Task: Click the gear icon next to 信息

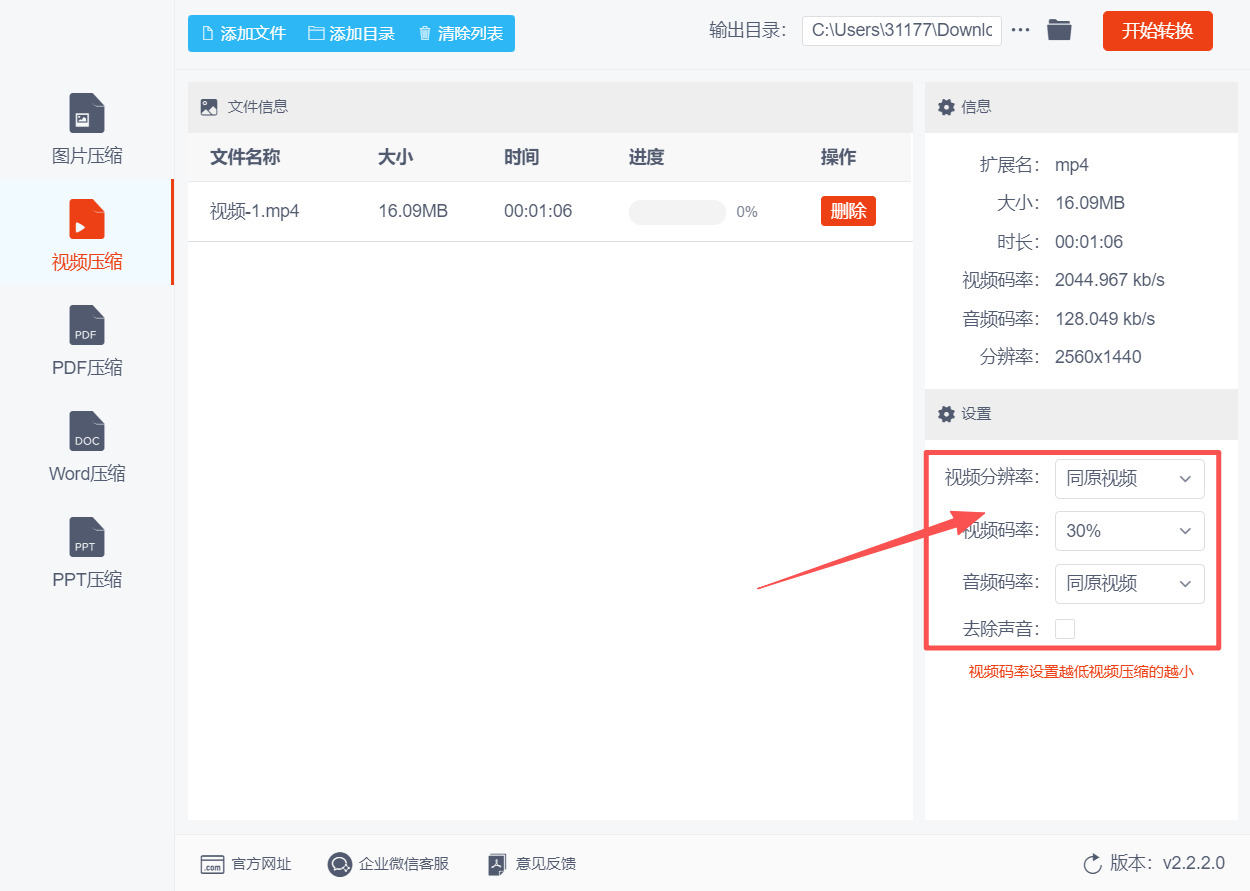Action: [946, 107]
